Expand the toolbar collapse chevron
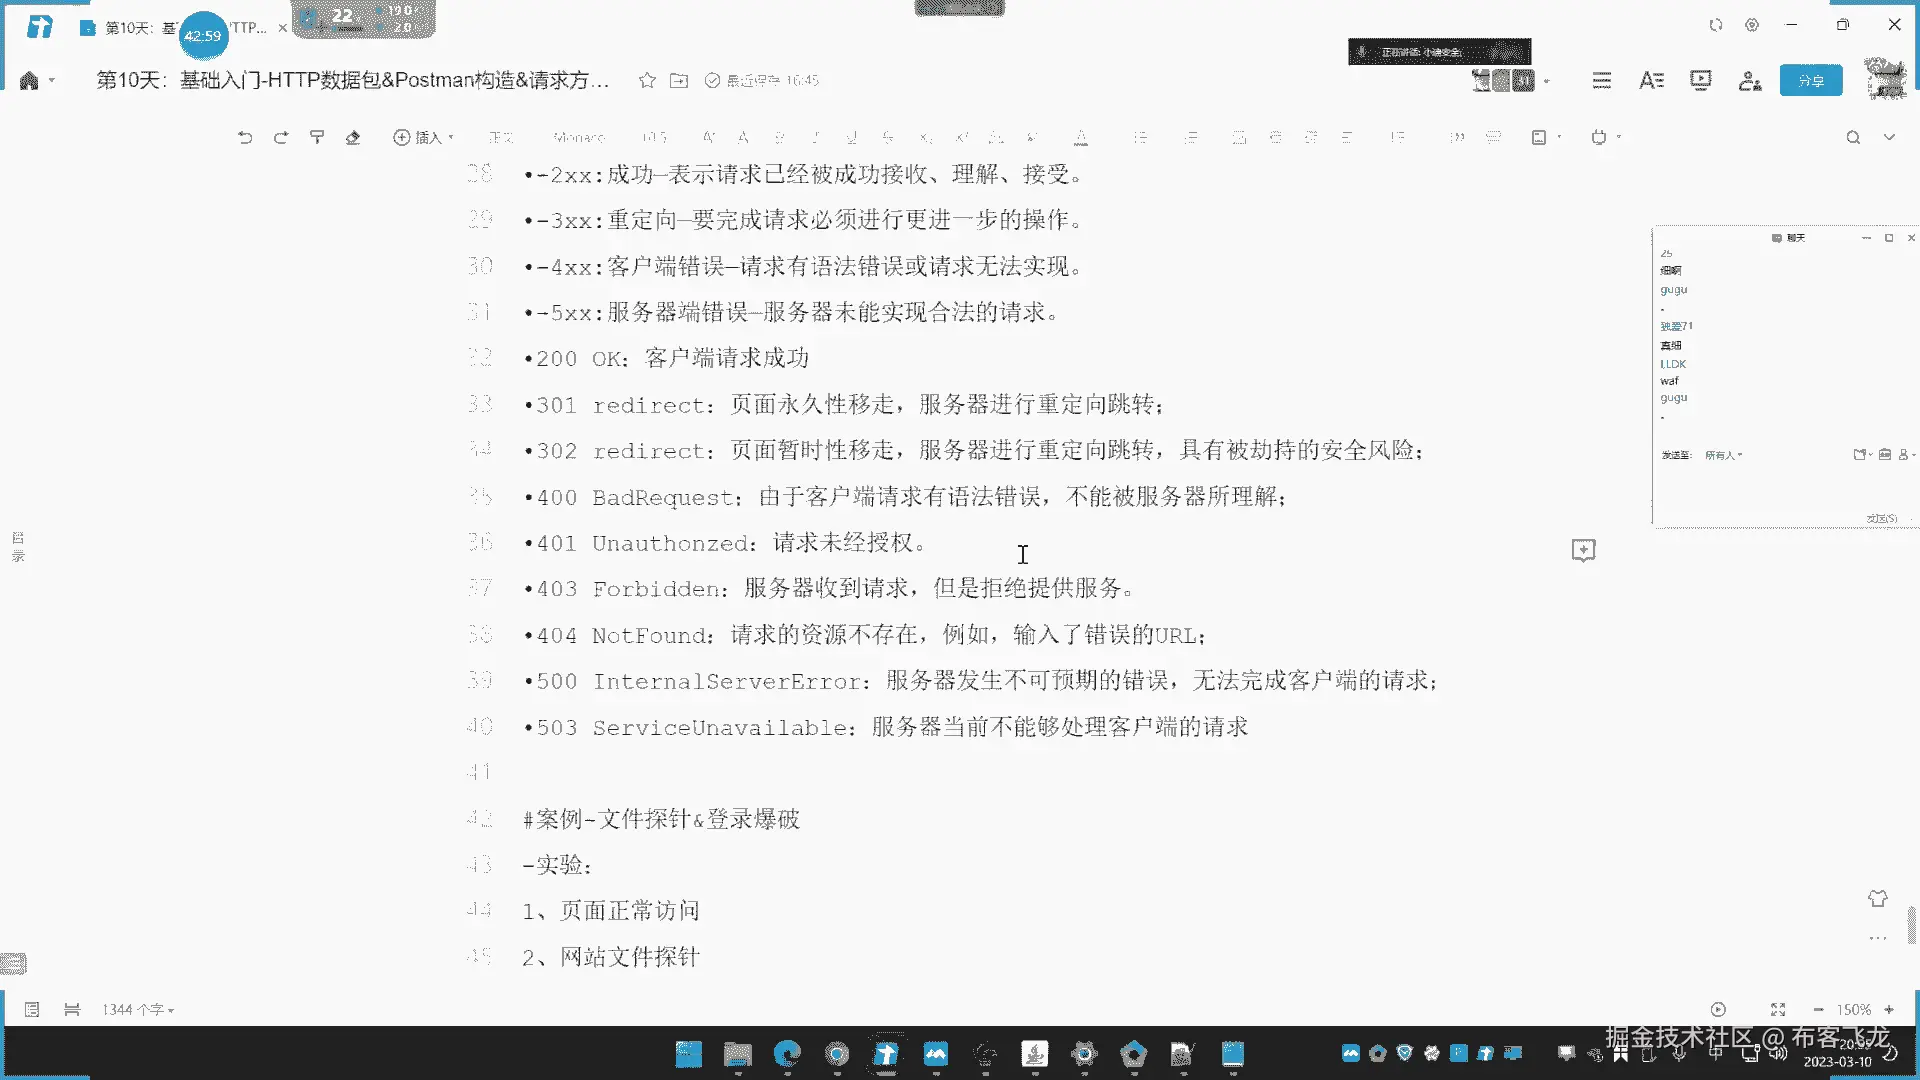The image size is (1920, 1080). pos(1889,137)
